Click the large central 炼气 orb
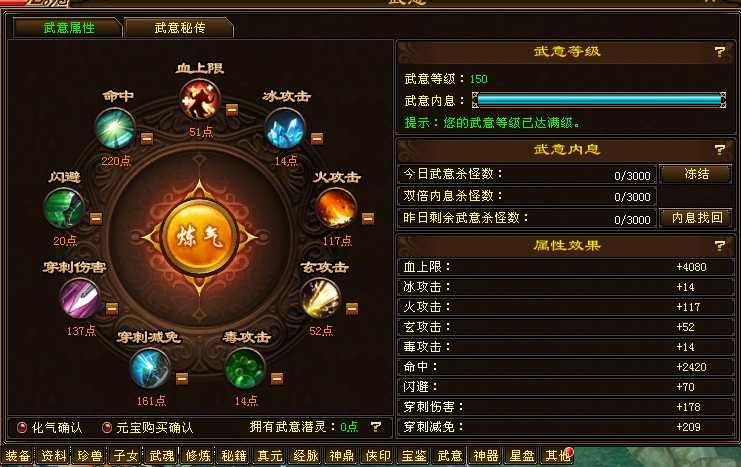Screen dimensions: 741x467 199,237
